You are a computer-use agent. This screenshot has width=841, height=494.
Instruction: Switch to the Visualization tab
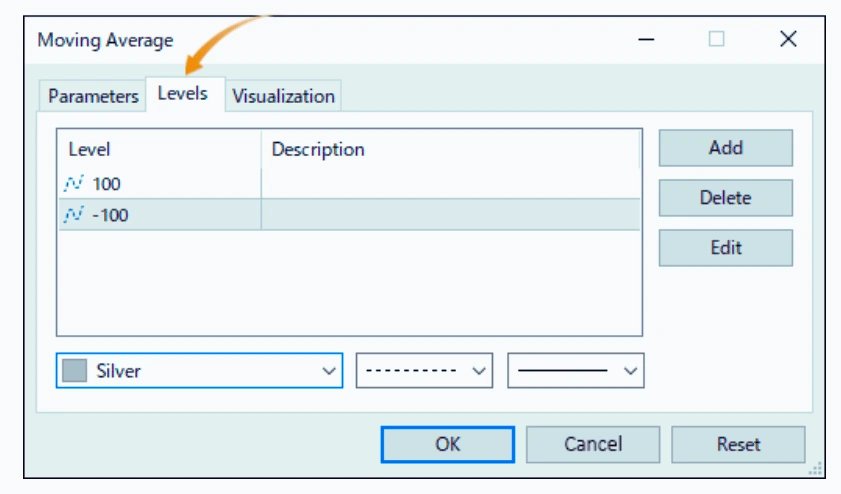[x=283, y=96]
